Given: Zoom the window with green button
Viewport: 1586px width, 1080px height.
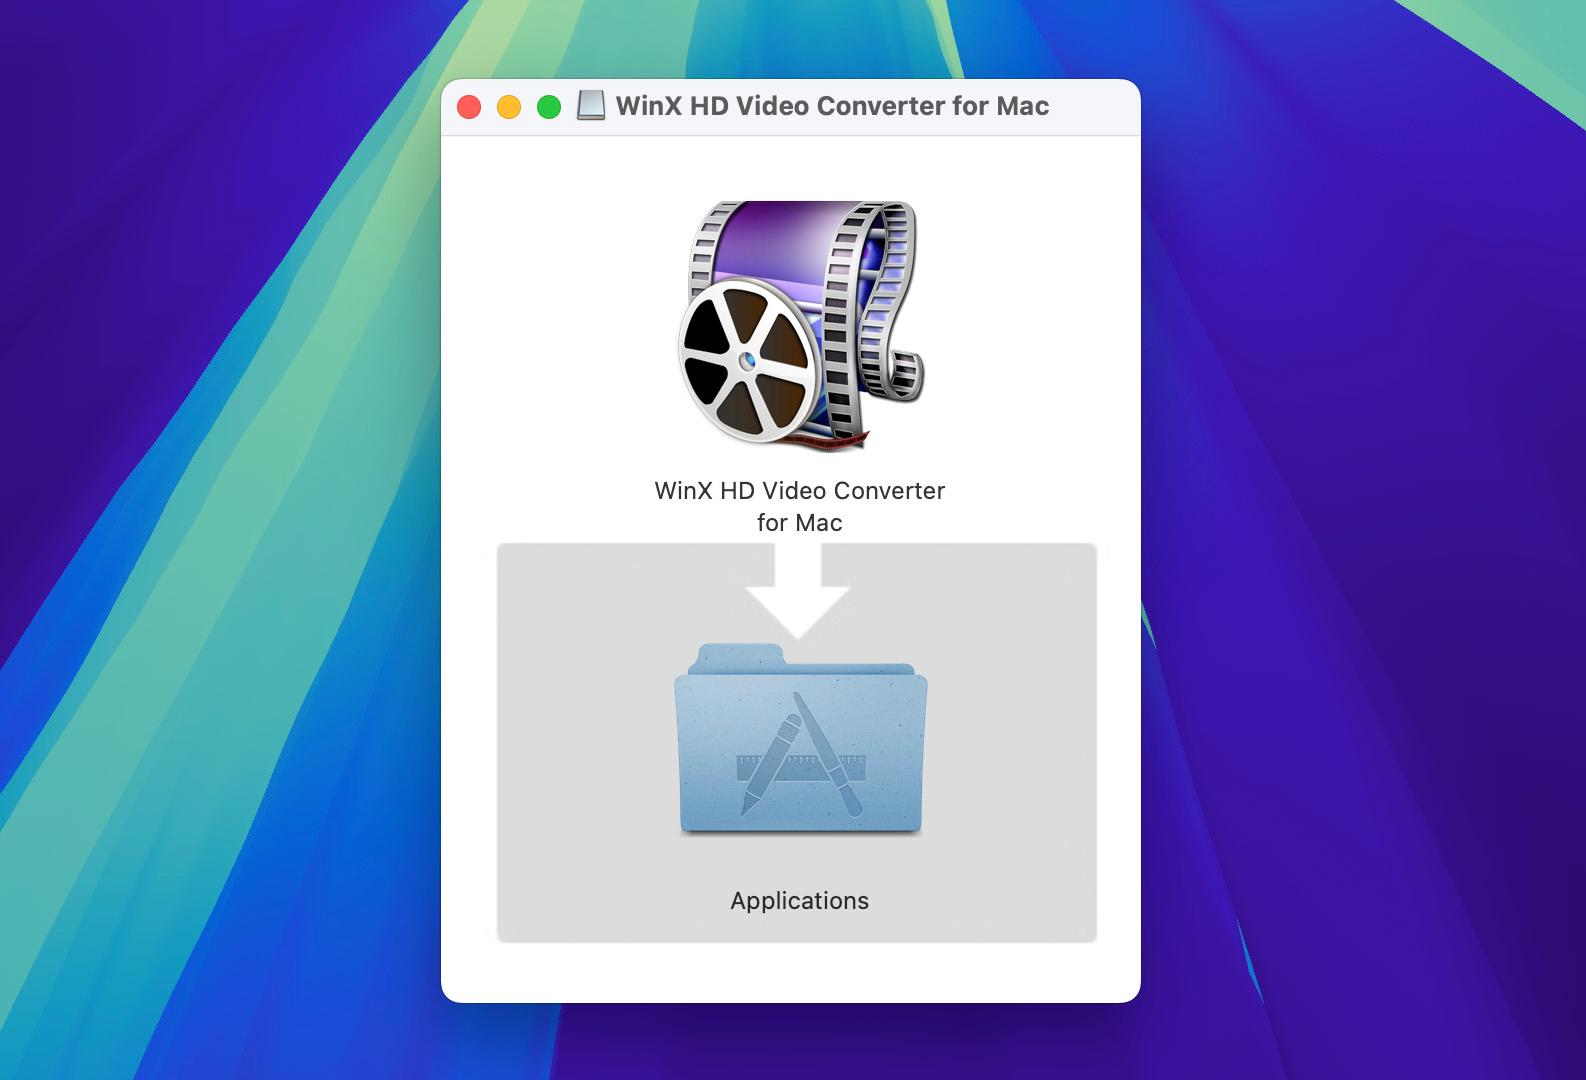Looking at the screenshot, I should point(549,107).
